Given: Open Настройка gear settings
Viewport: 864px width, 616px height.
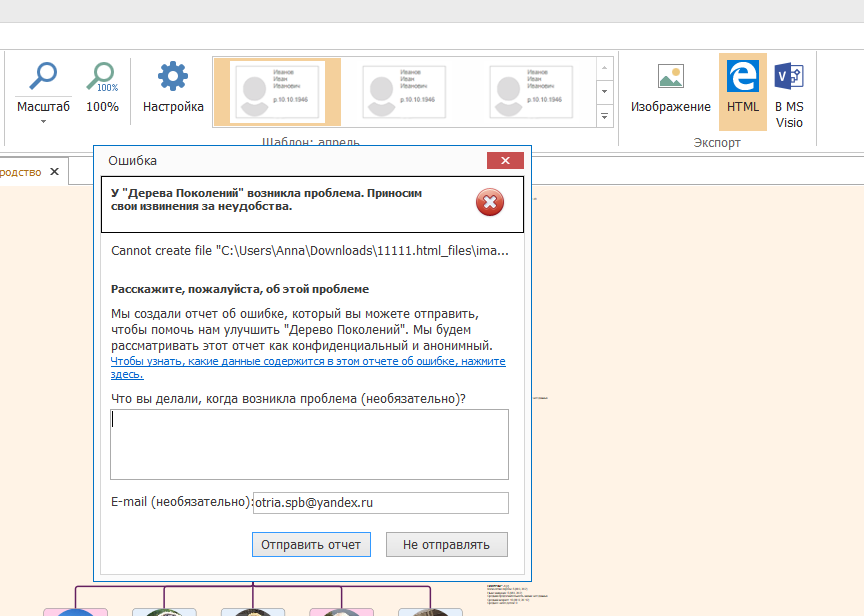Looking at the screenshot, I should click(173, 76).
